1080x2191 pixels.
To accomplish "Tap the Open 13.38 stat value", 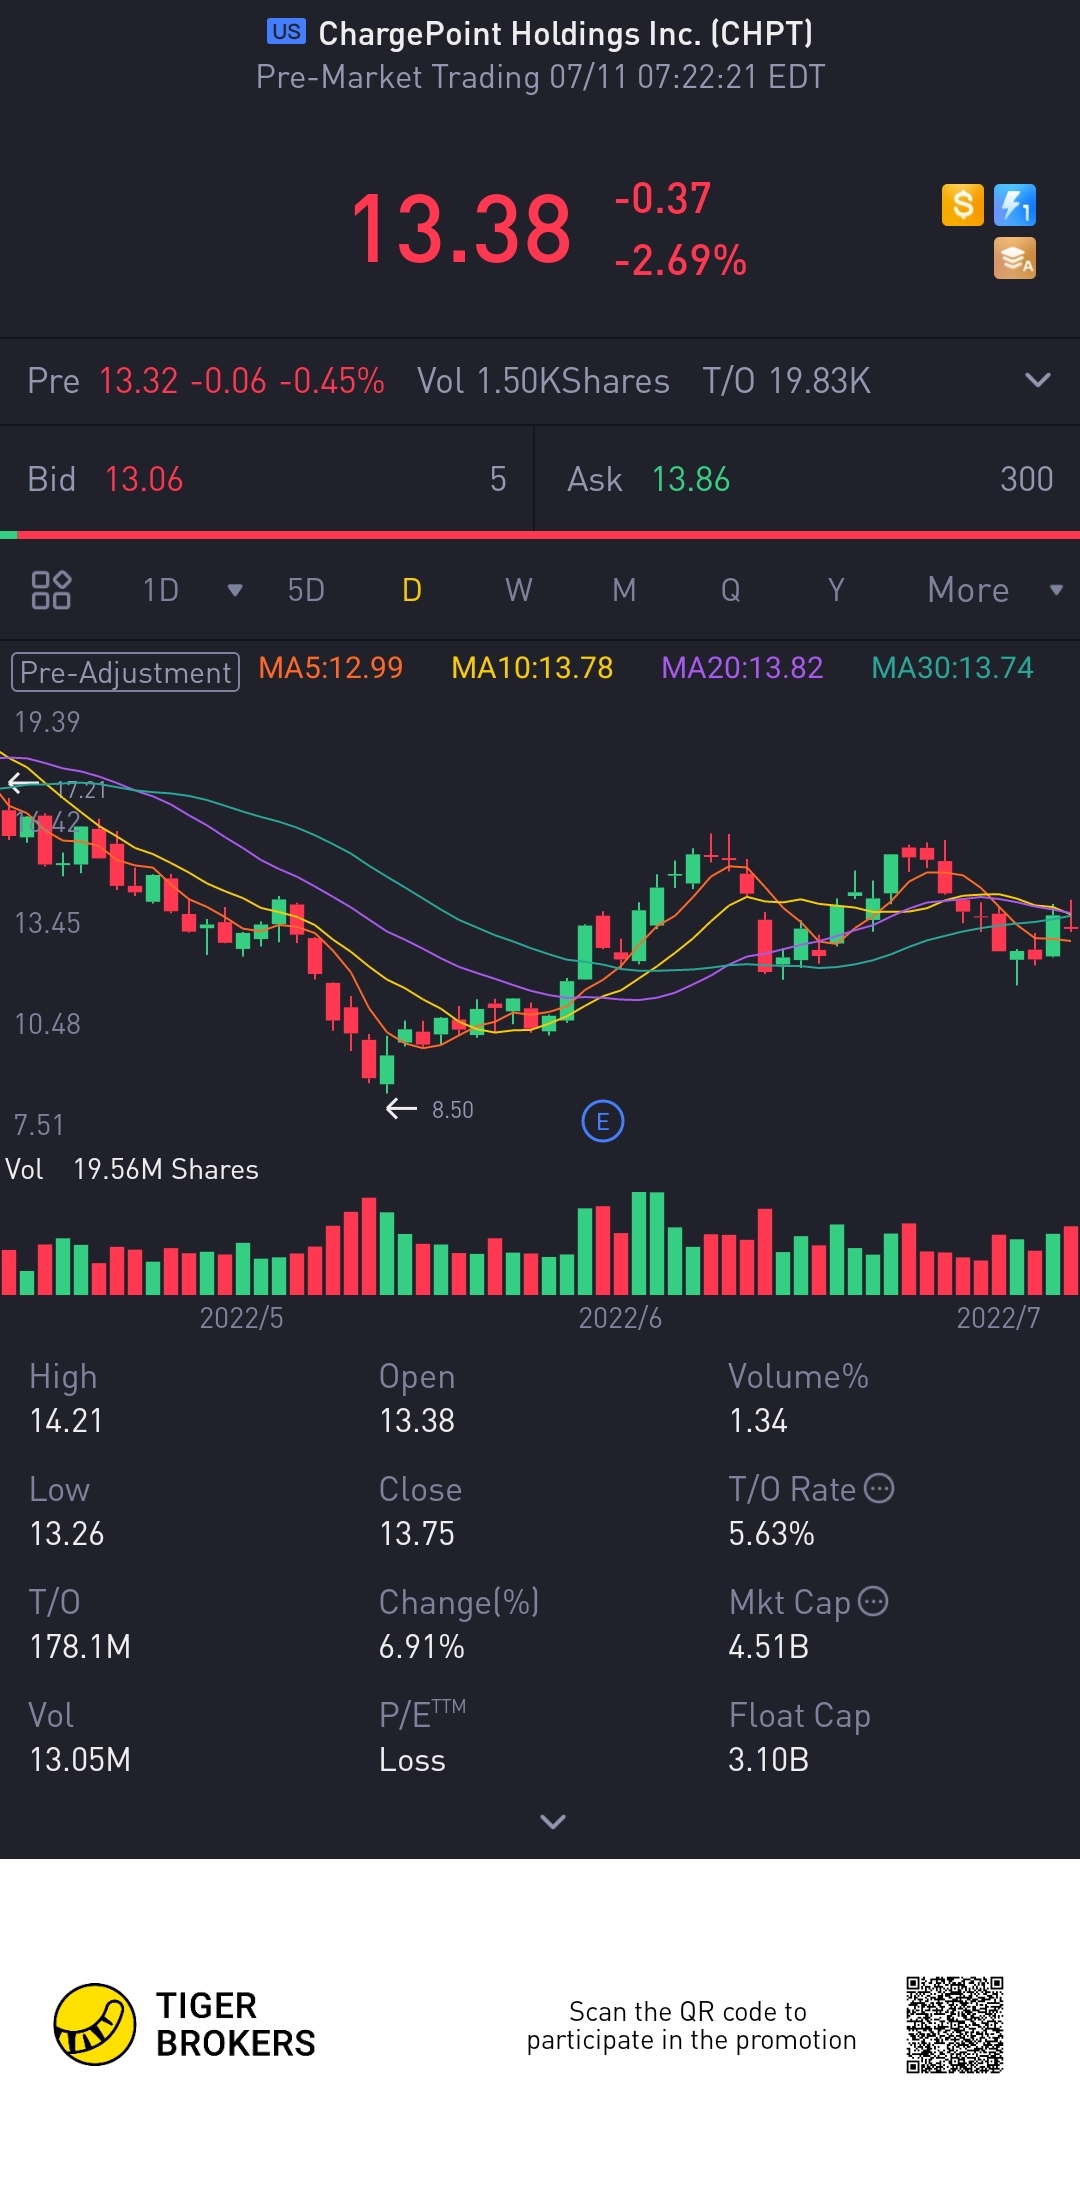I will (x=417, y=1420).
